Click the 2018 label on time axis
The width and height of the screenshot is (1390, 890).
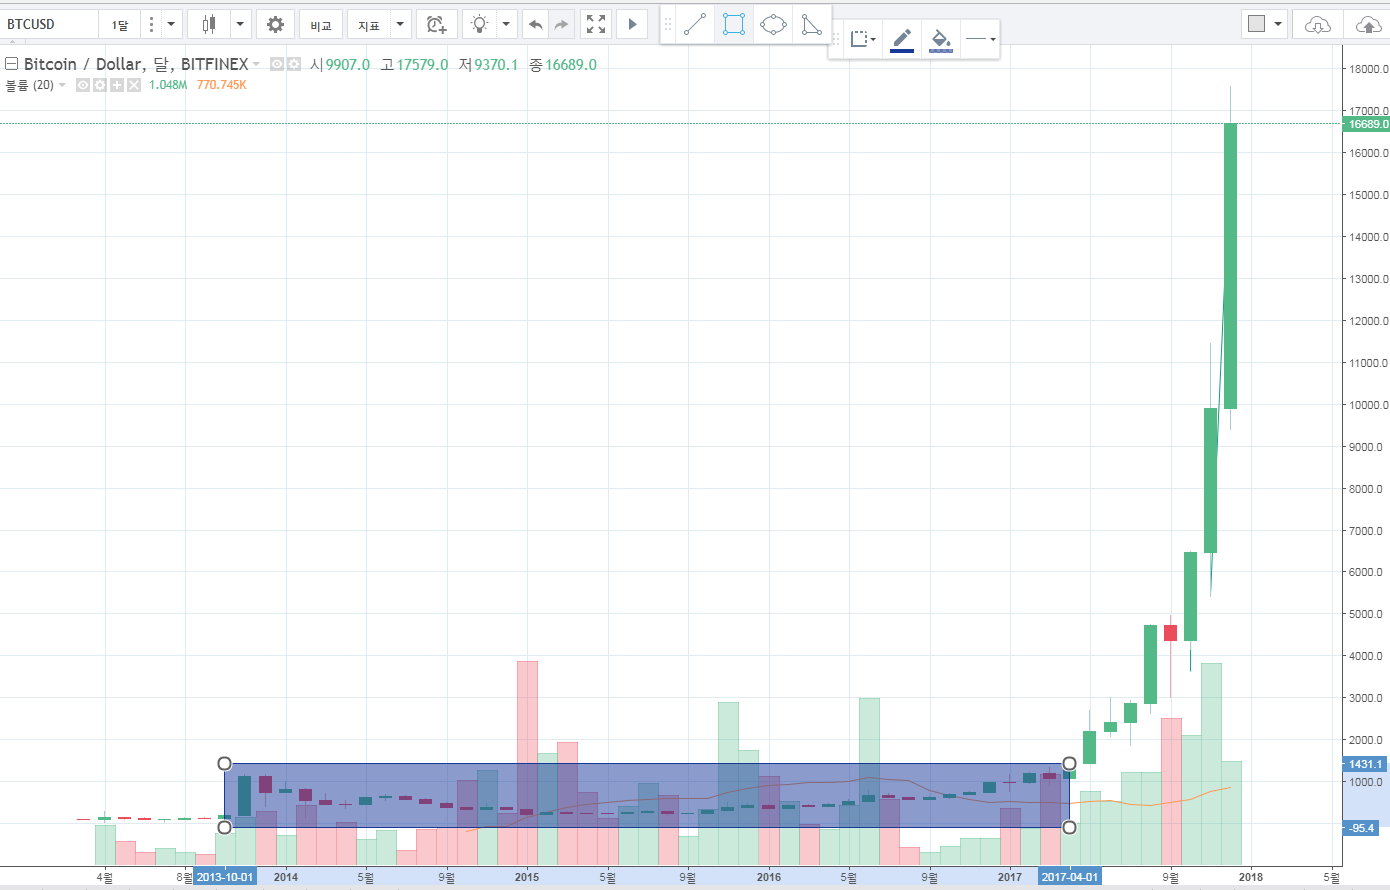point(1251,877)
